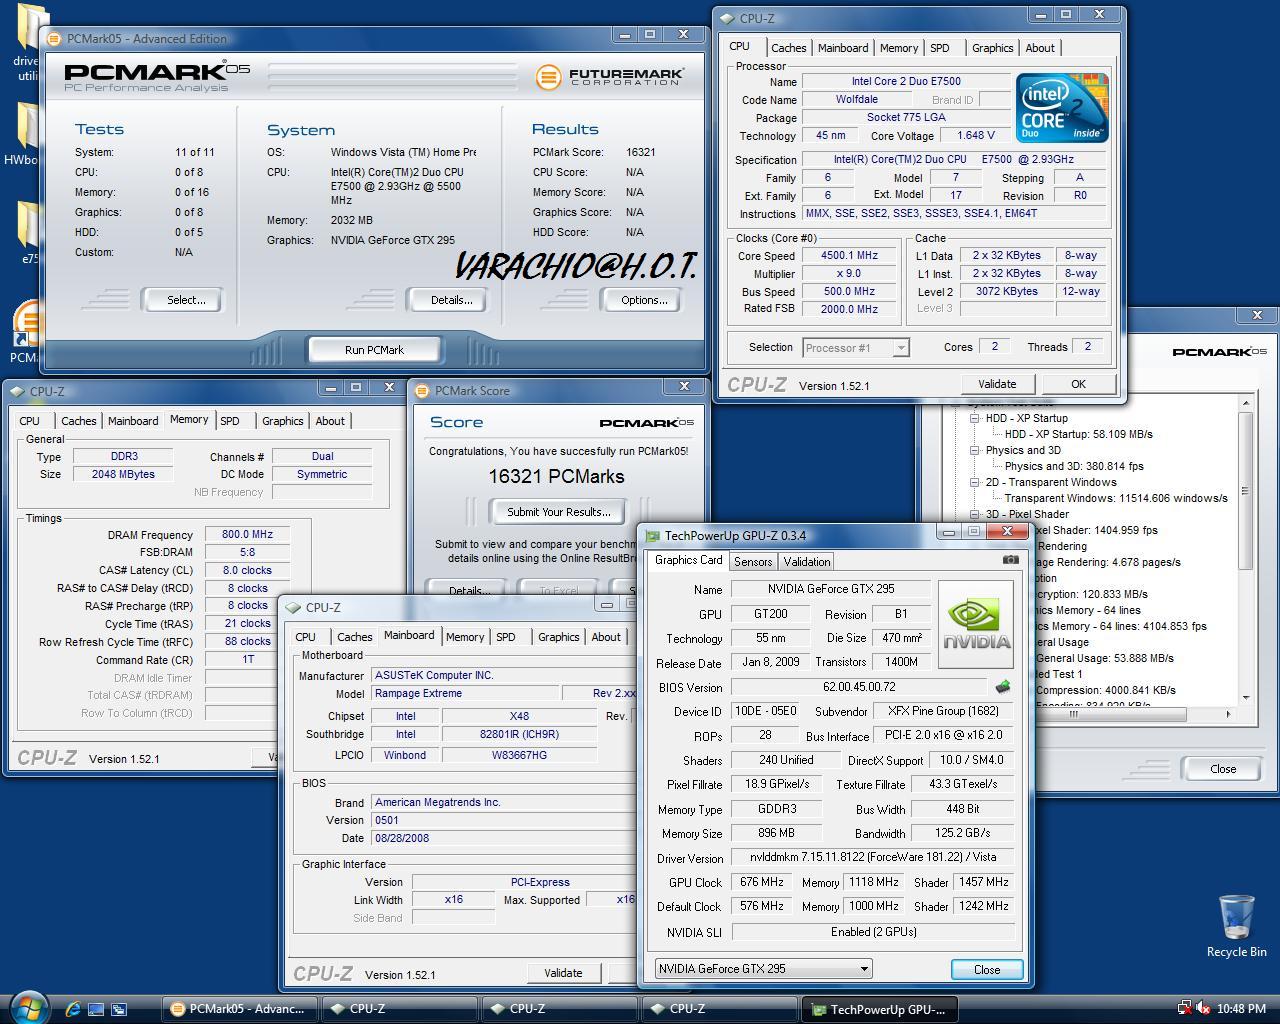Click Validate in the top CPU-Z window
1280x1024 pixels.
coord(997,384)
